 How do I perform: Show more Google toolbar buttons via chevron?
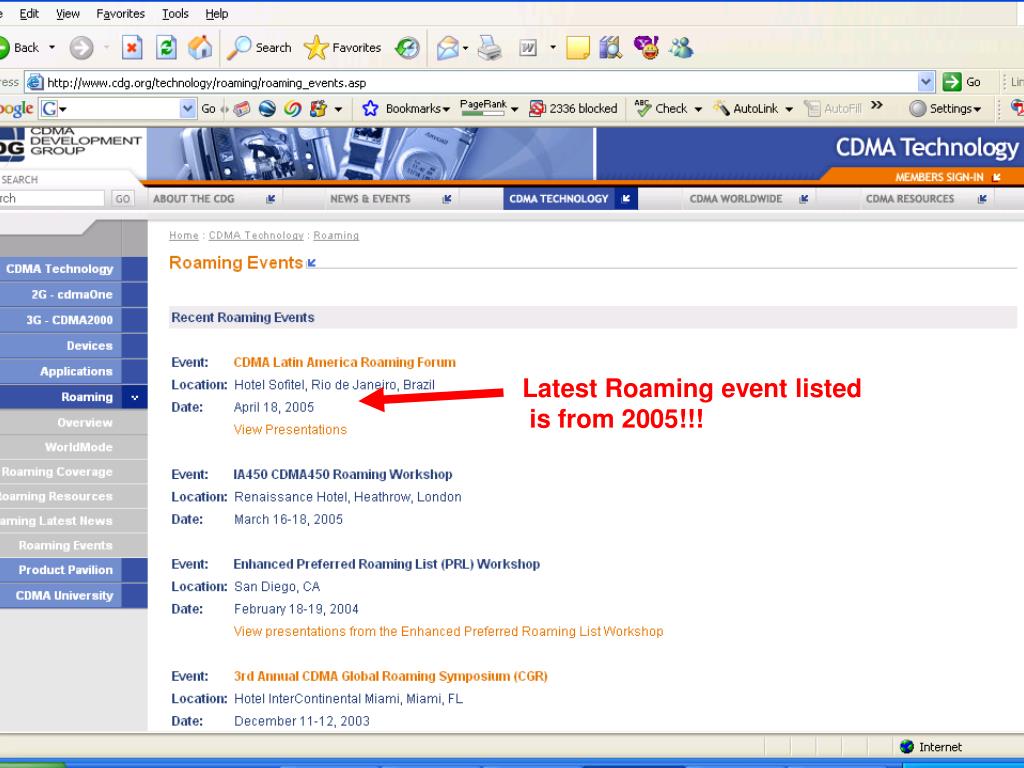pyautogui.click(x=877, y=105)
